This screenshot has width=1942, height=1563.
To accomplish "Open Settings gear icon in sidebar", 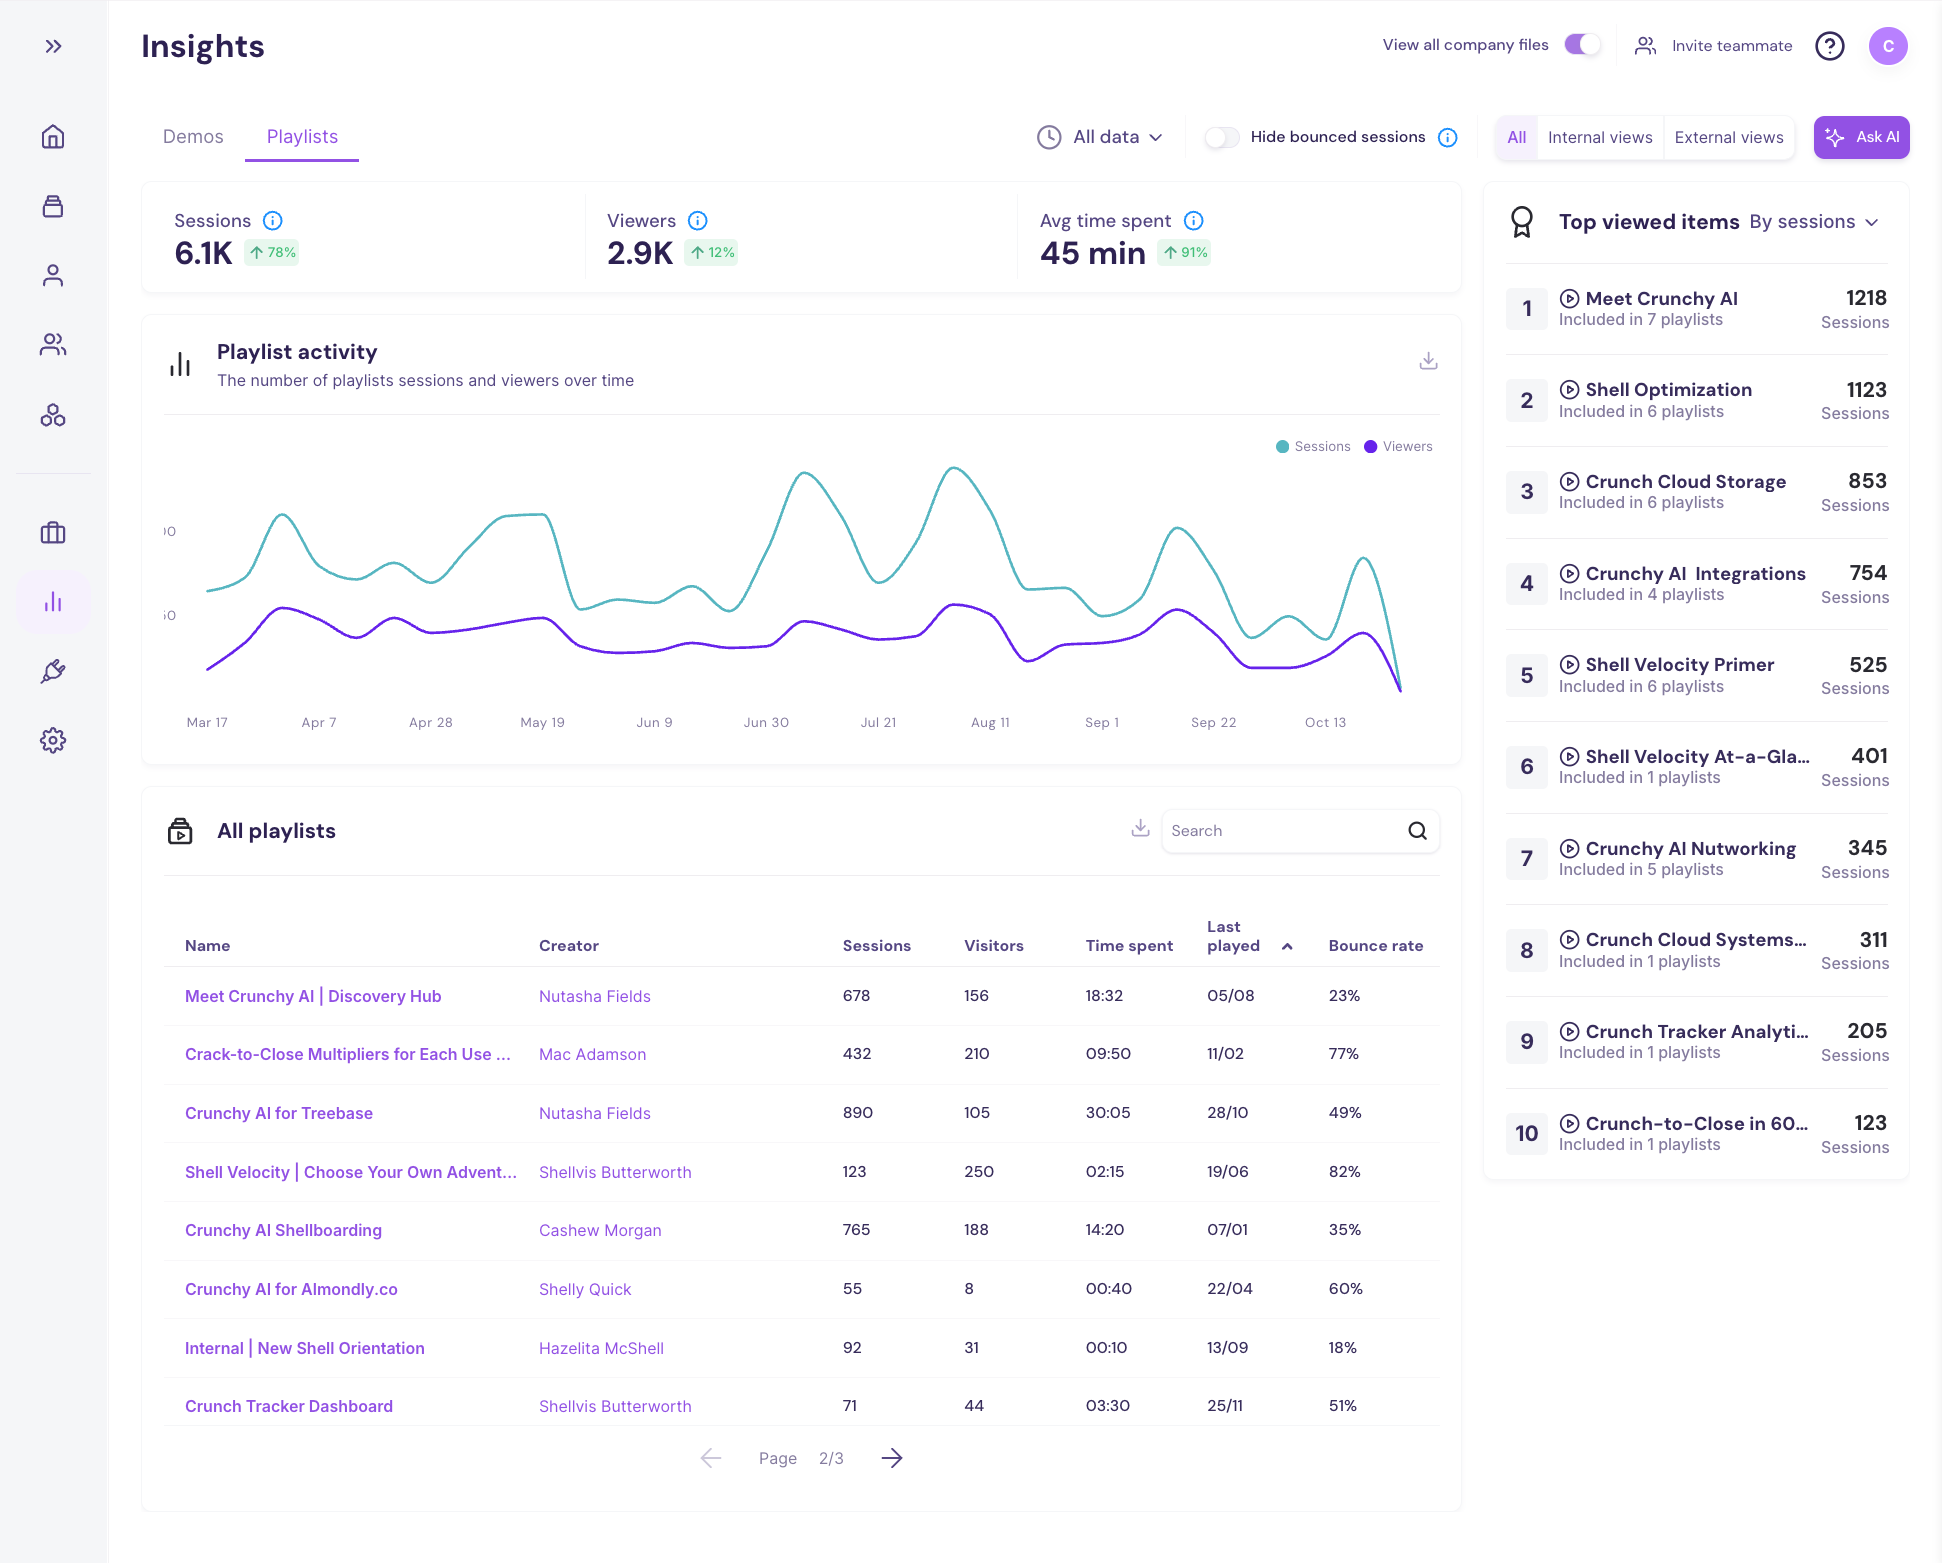I will coord(53,740).
